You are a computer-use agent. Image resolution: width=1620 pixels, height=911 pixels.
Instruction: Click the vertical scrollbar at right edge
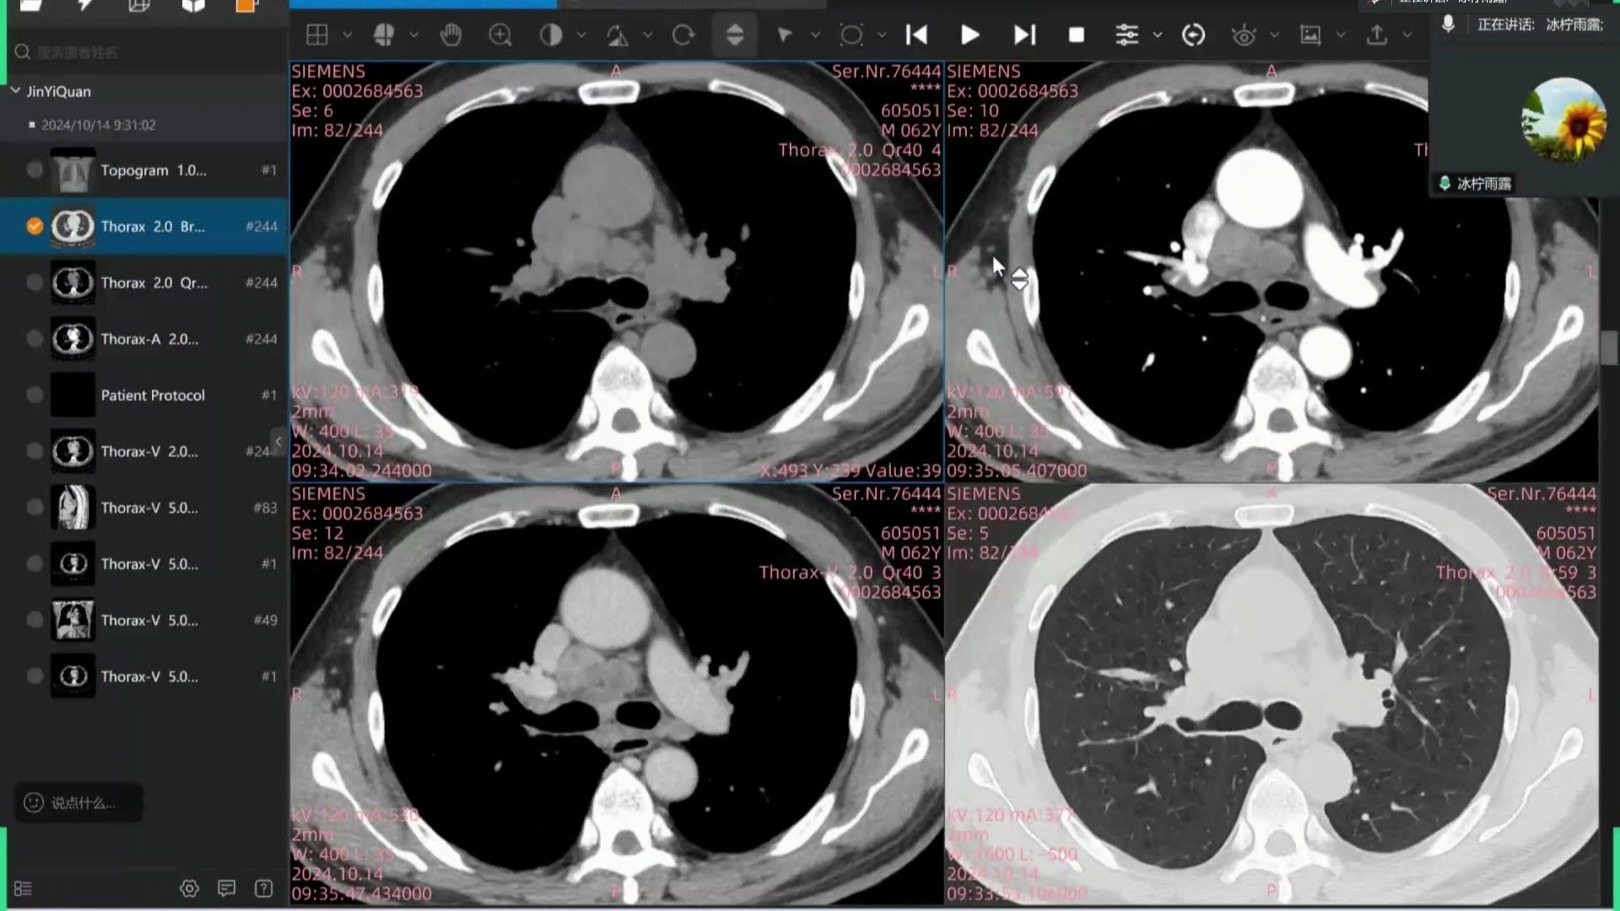1608,348
